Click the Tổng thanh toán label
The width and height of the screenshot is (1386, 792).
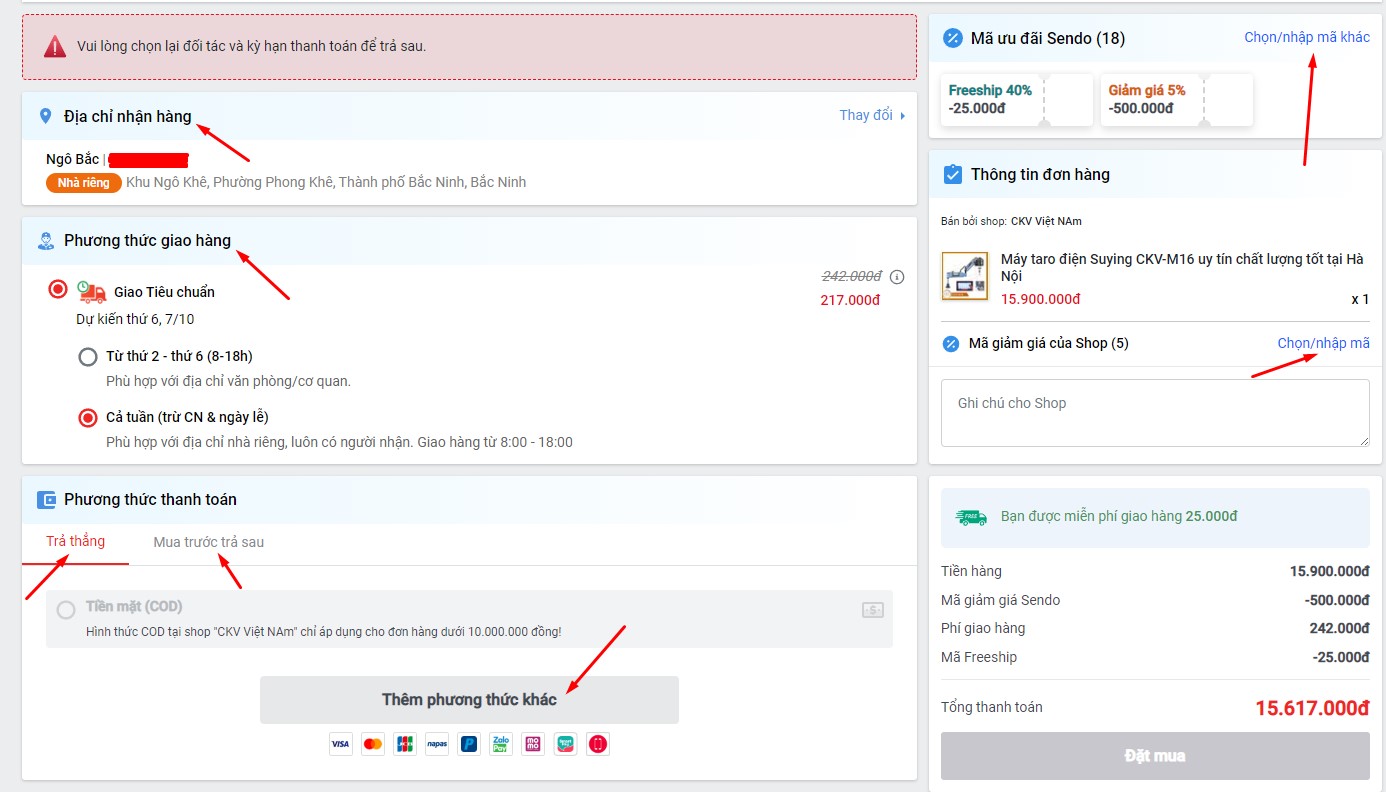pyautogui.click(x=992, y=707)
